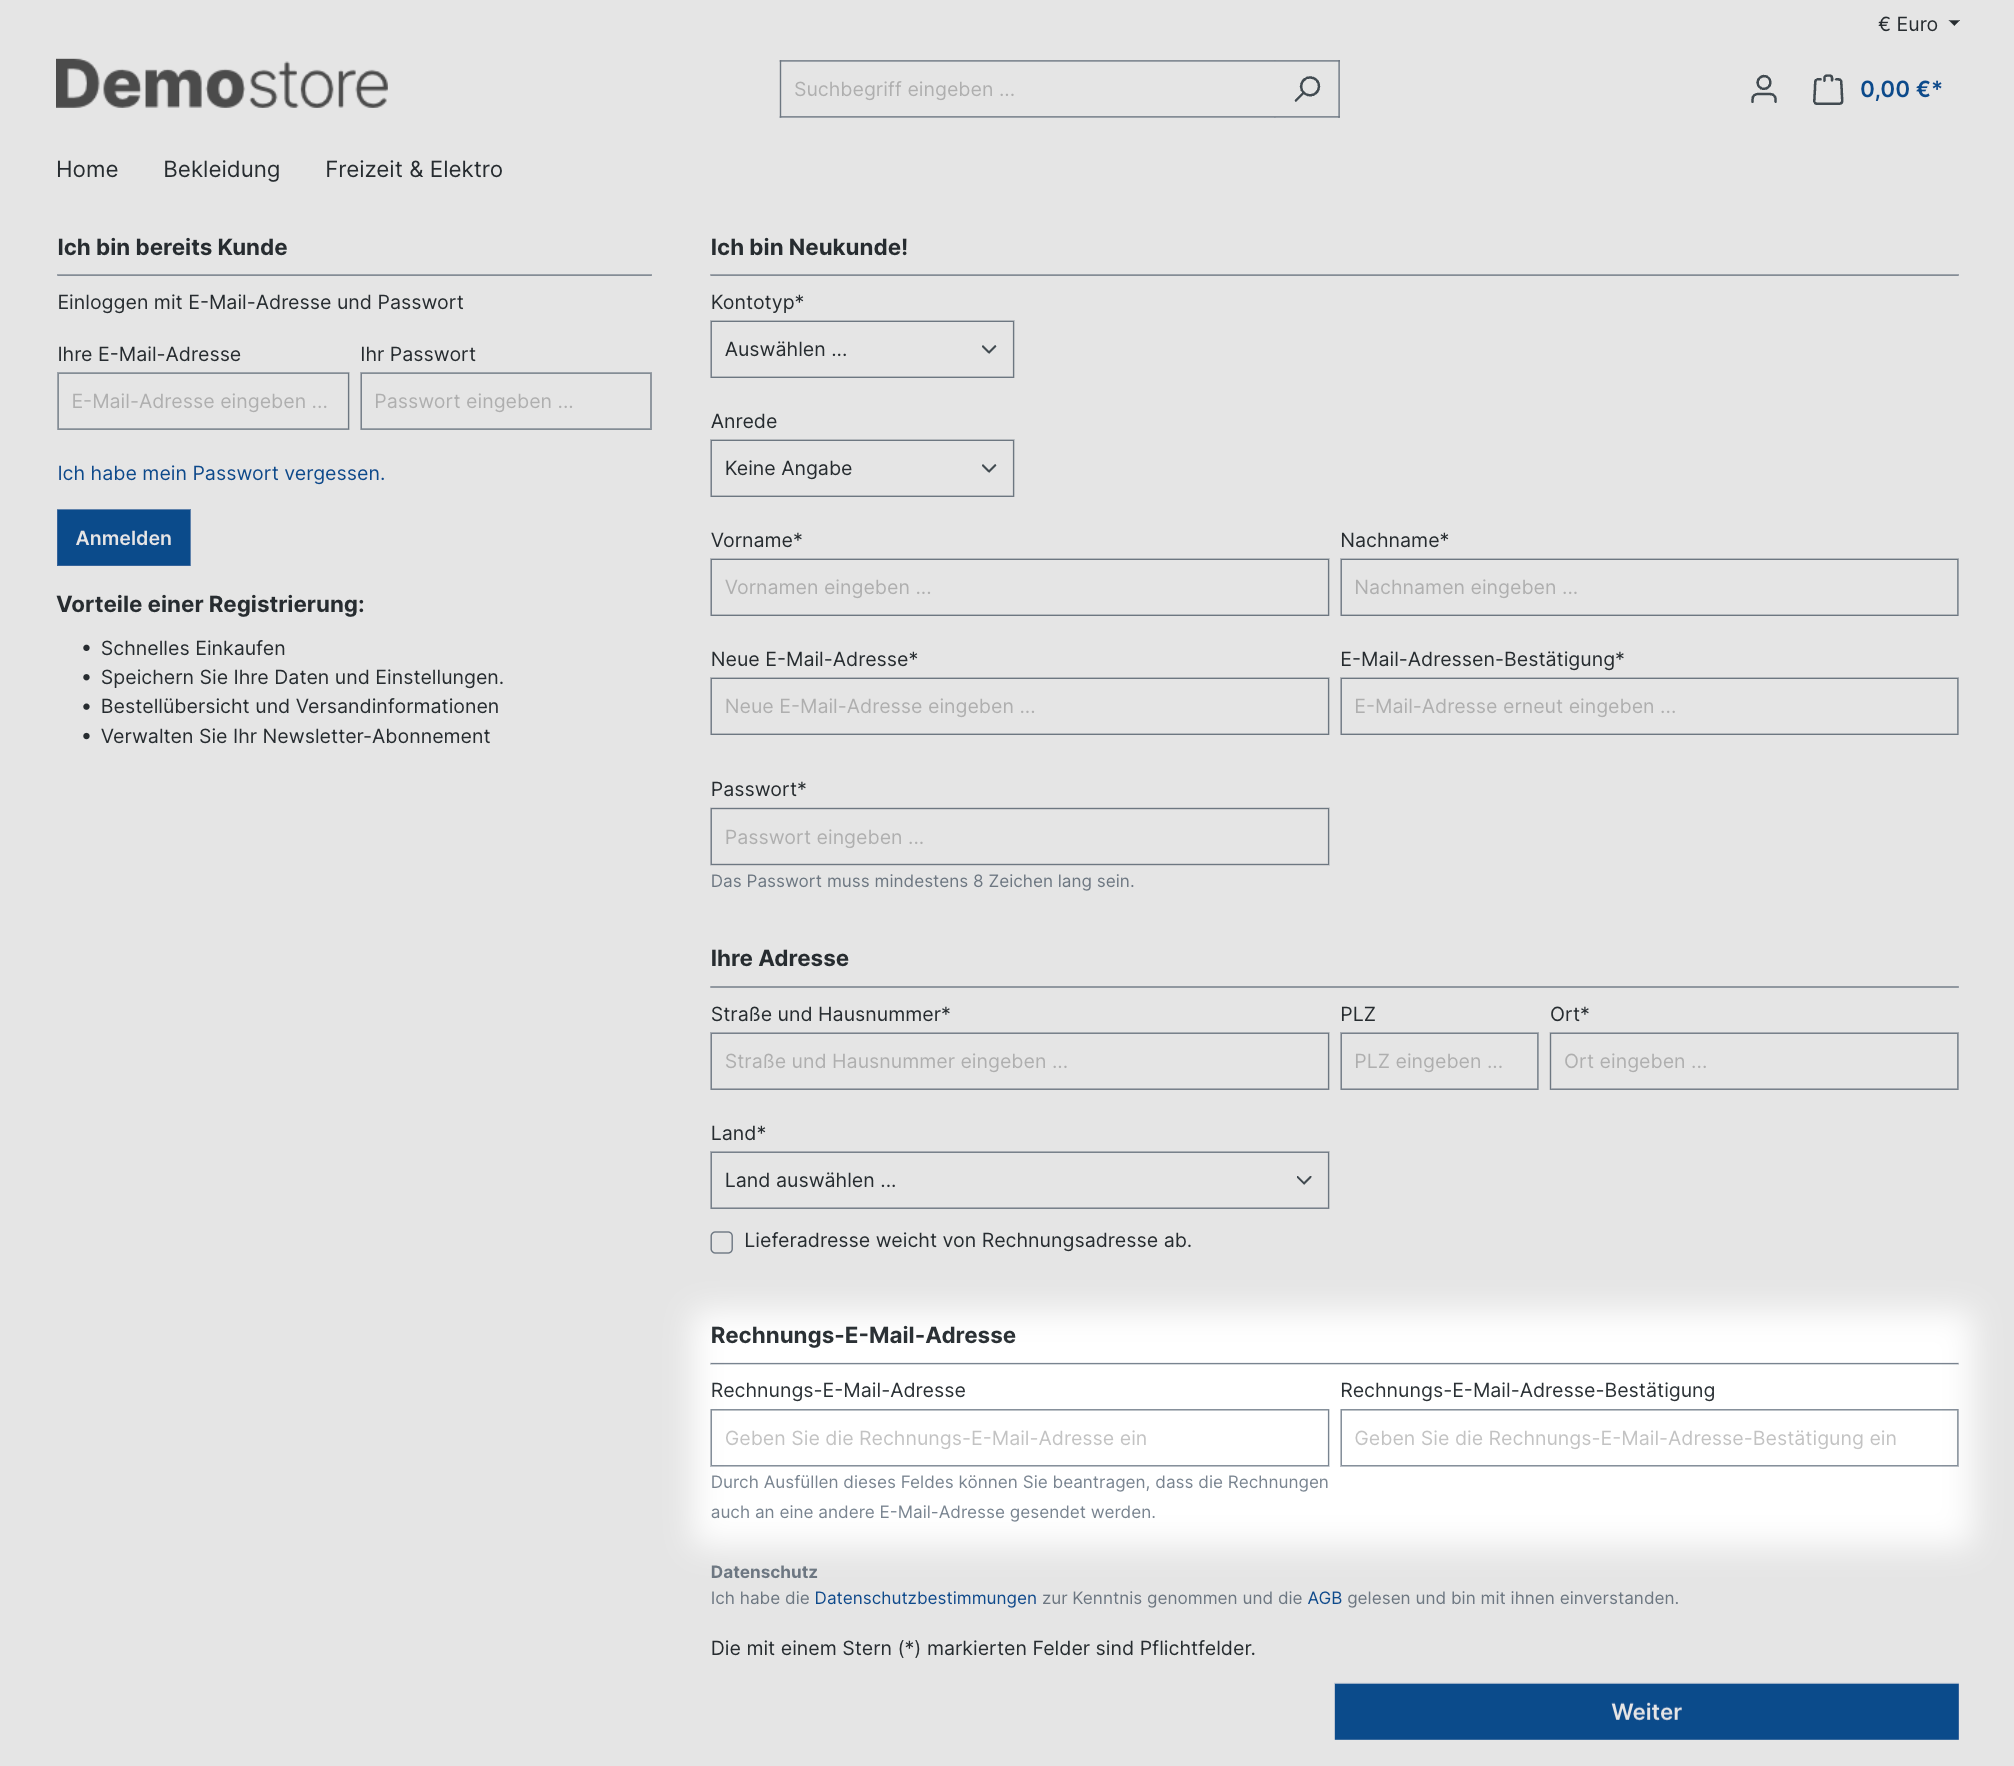Click the user account icon
This screenshot has width=2014, height=1766.
pos(1761,89)
